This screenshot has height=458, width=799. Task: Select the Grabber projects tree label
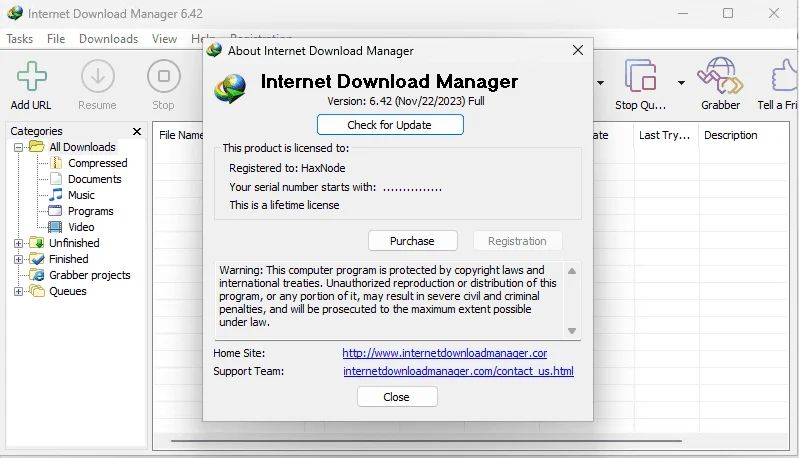(90, 275)
